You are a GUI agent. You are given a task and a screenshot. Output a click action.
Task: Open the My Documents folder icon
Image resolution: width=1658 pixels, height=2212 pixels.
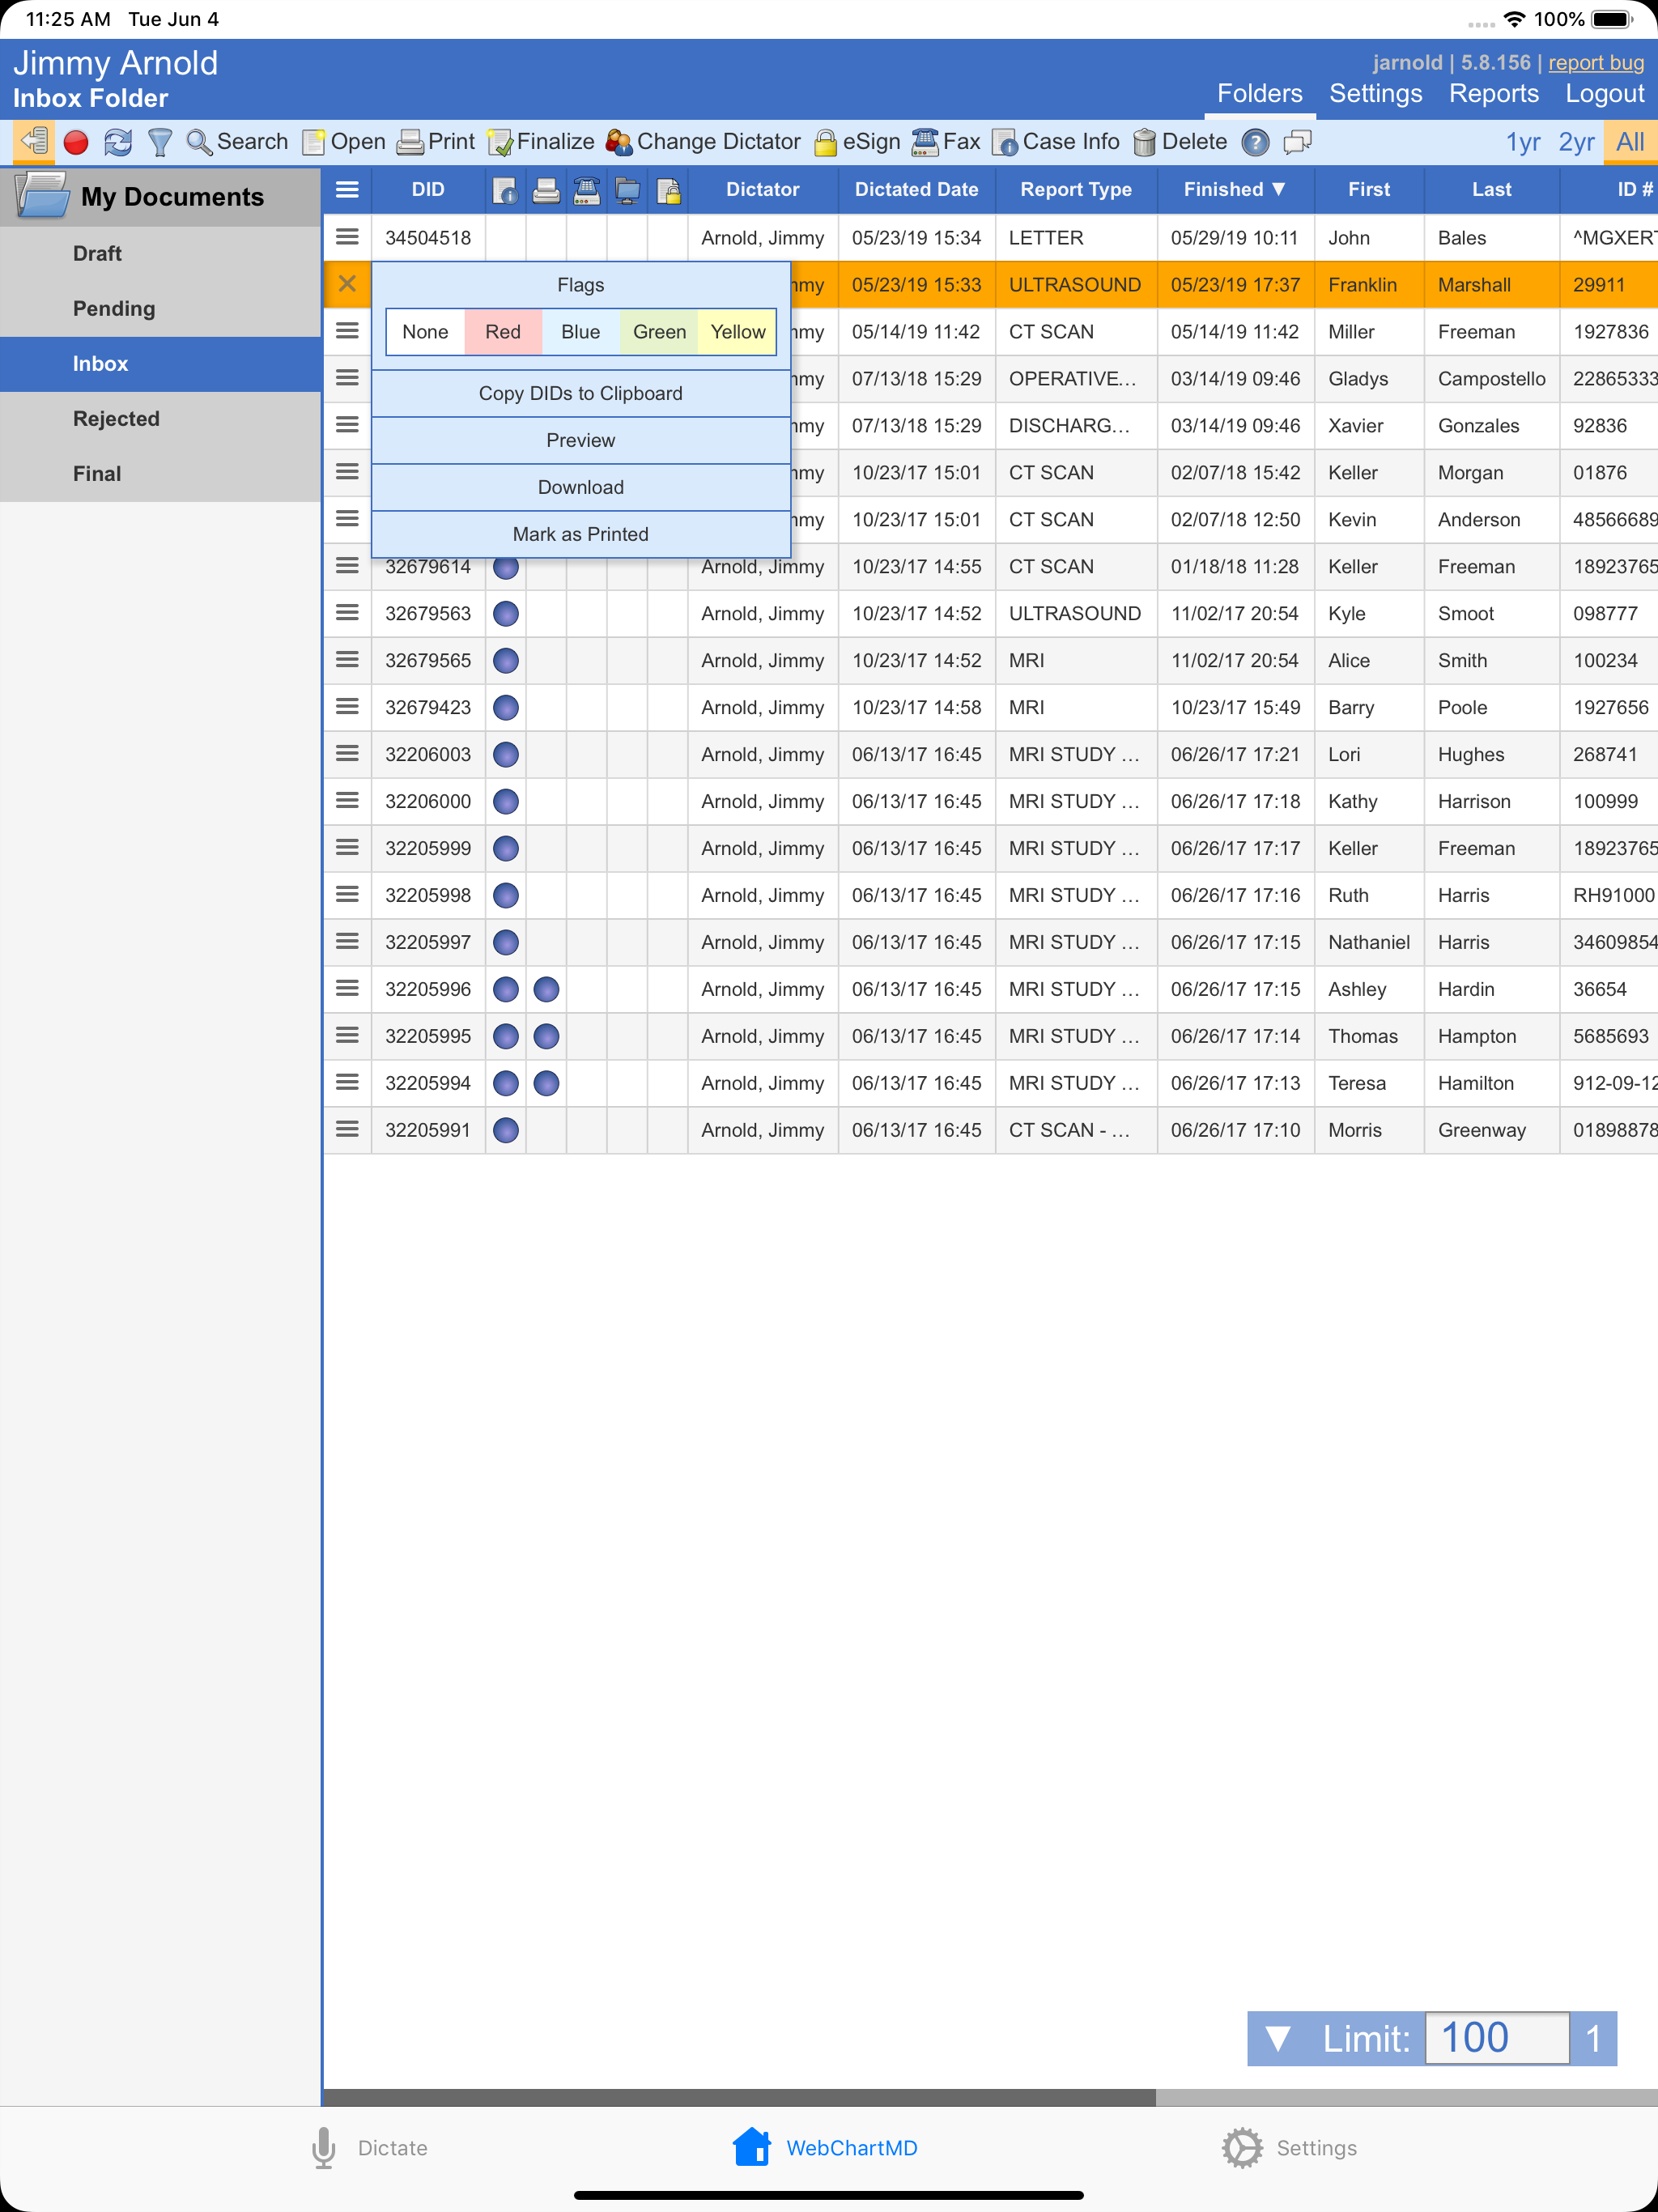(42, 195)
